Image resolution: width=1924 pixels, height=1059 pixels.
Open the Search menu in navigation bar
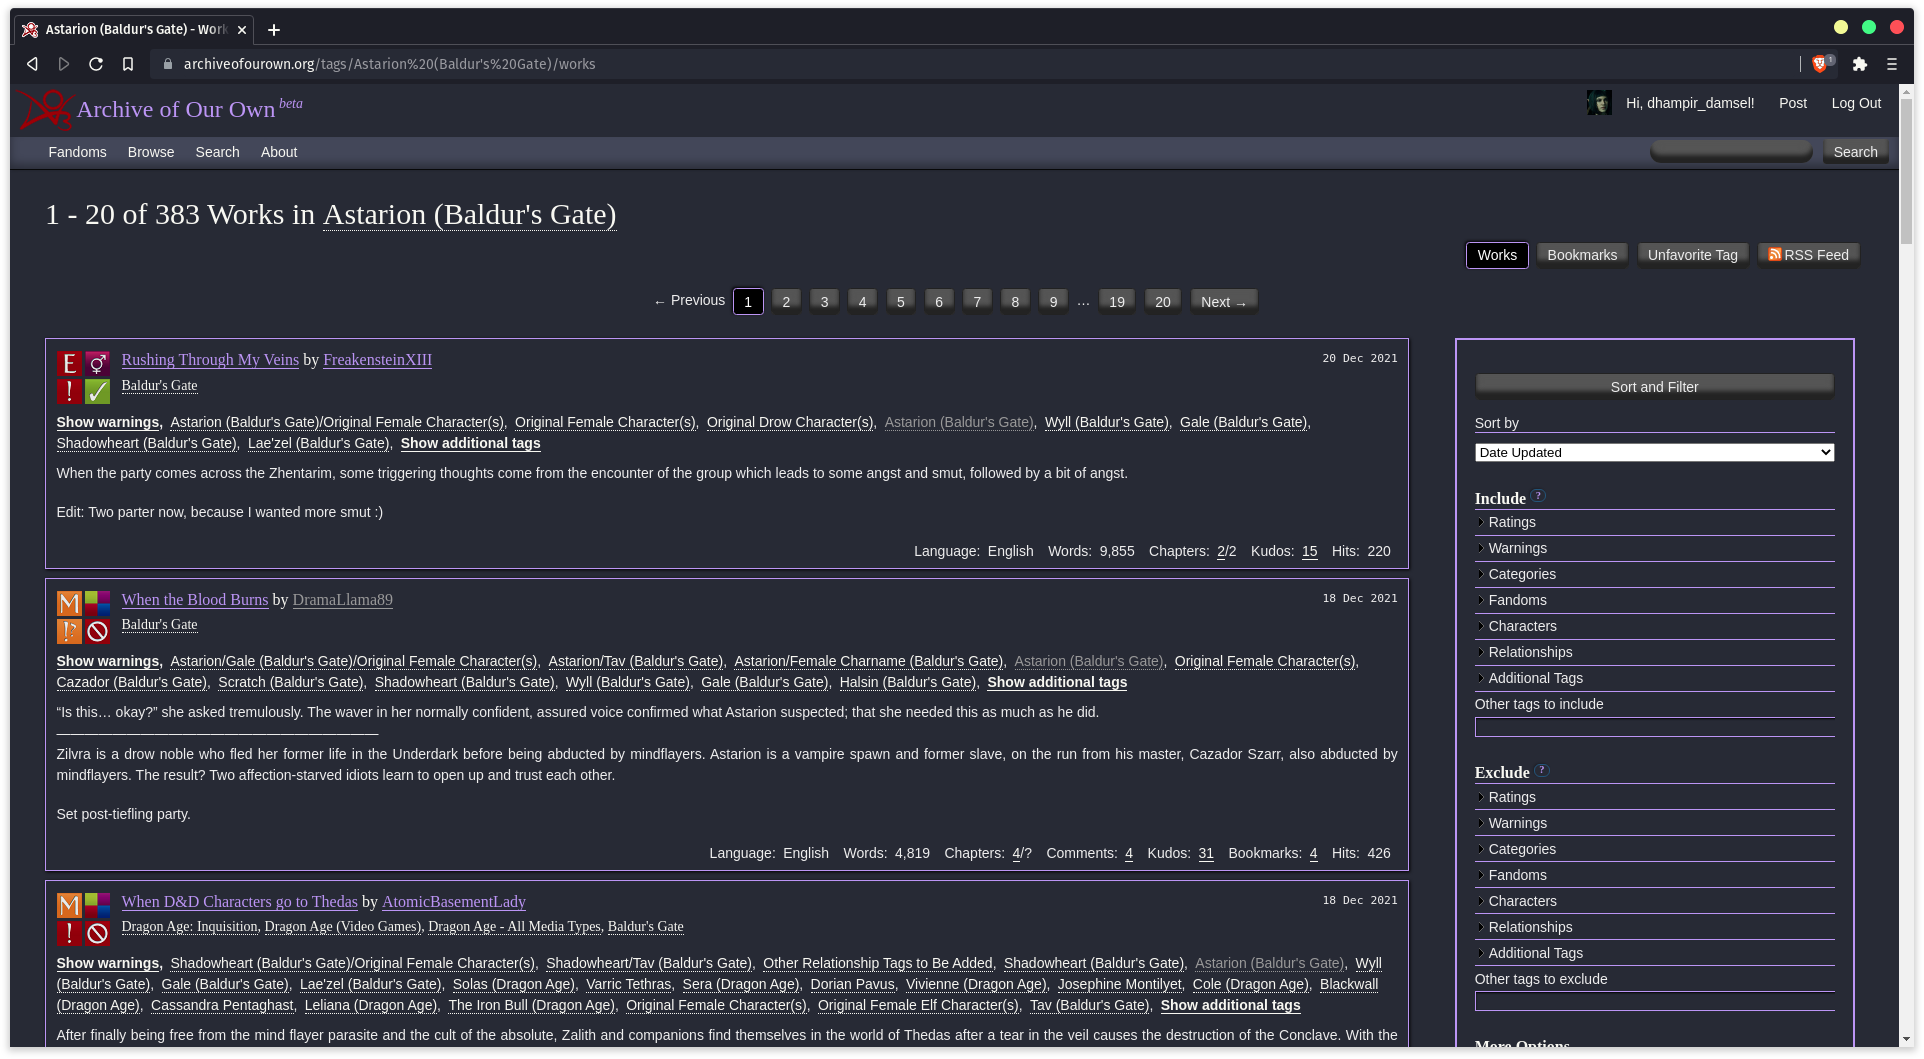[217, 152]
